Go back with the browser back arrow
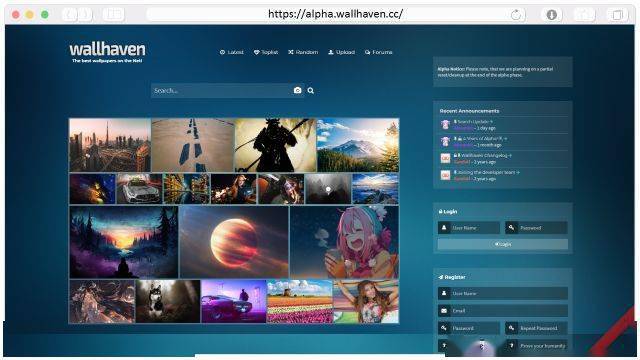640x360 pixels. (70, 15)
